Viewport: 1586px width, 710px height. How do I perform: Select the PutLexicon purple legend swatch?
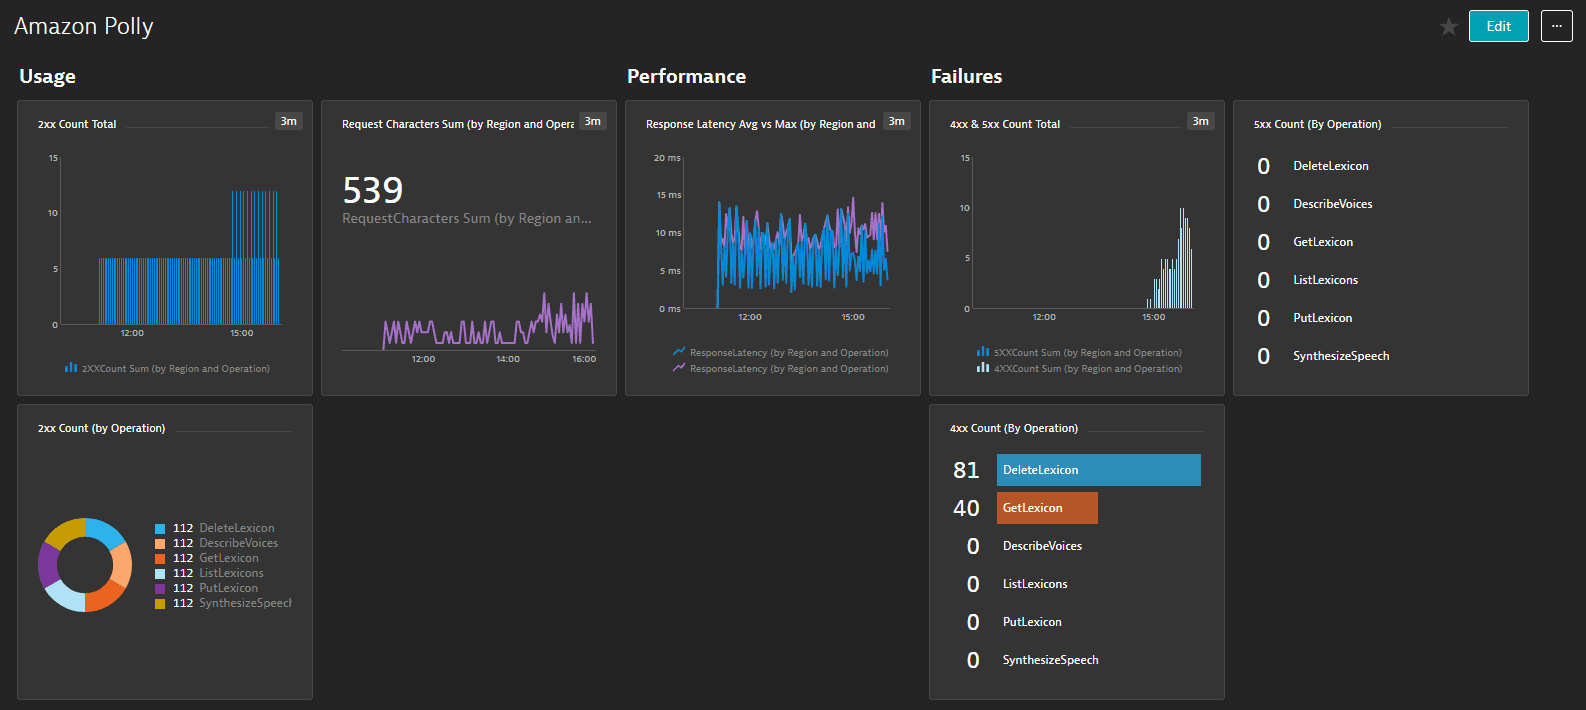pyautogui.click(x=160, y=589)
